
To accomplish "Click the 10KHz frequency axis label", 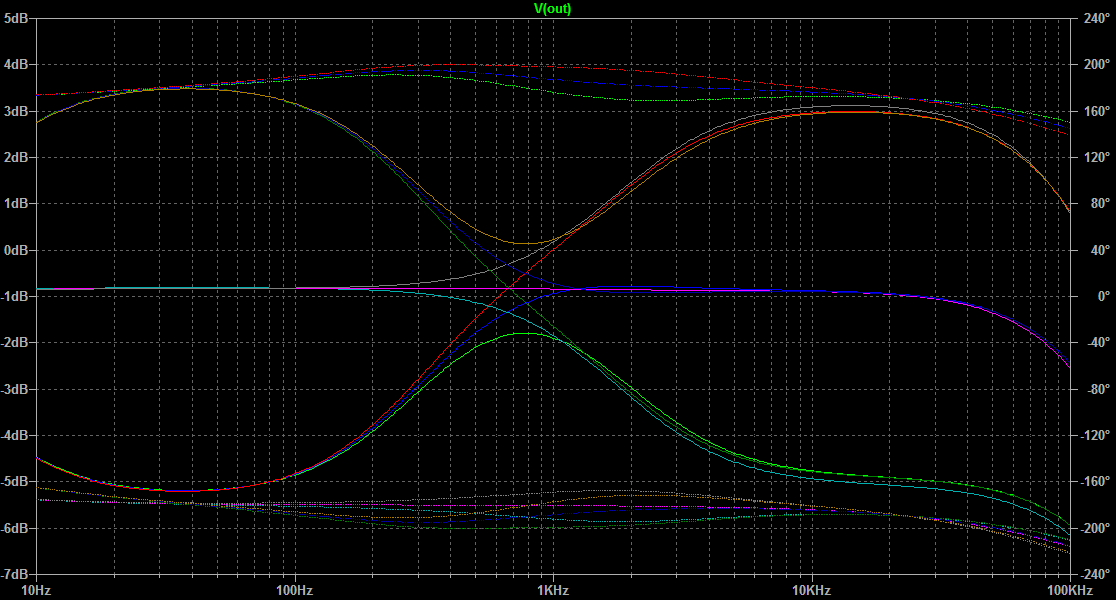I will (x=811, y=591).
